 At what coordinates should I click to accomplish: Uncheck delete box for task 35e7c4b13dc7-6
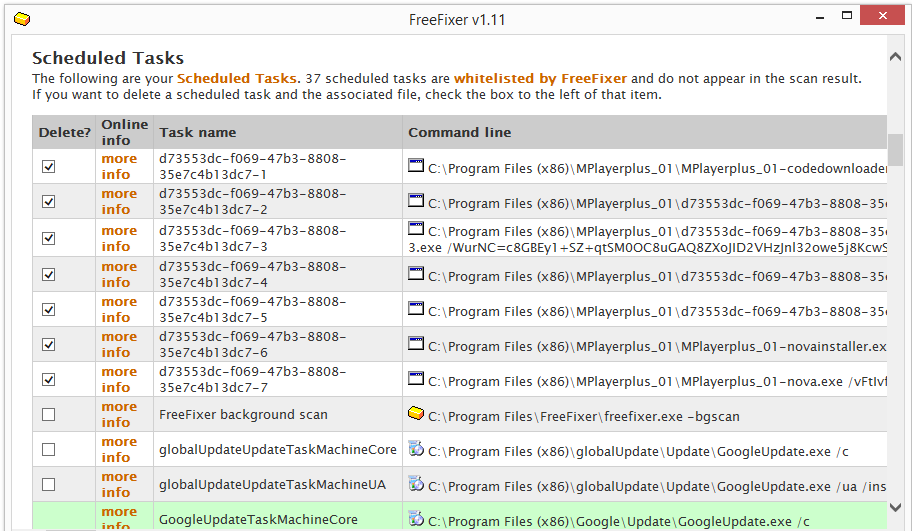click(x=49, y=344)
